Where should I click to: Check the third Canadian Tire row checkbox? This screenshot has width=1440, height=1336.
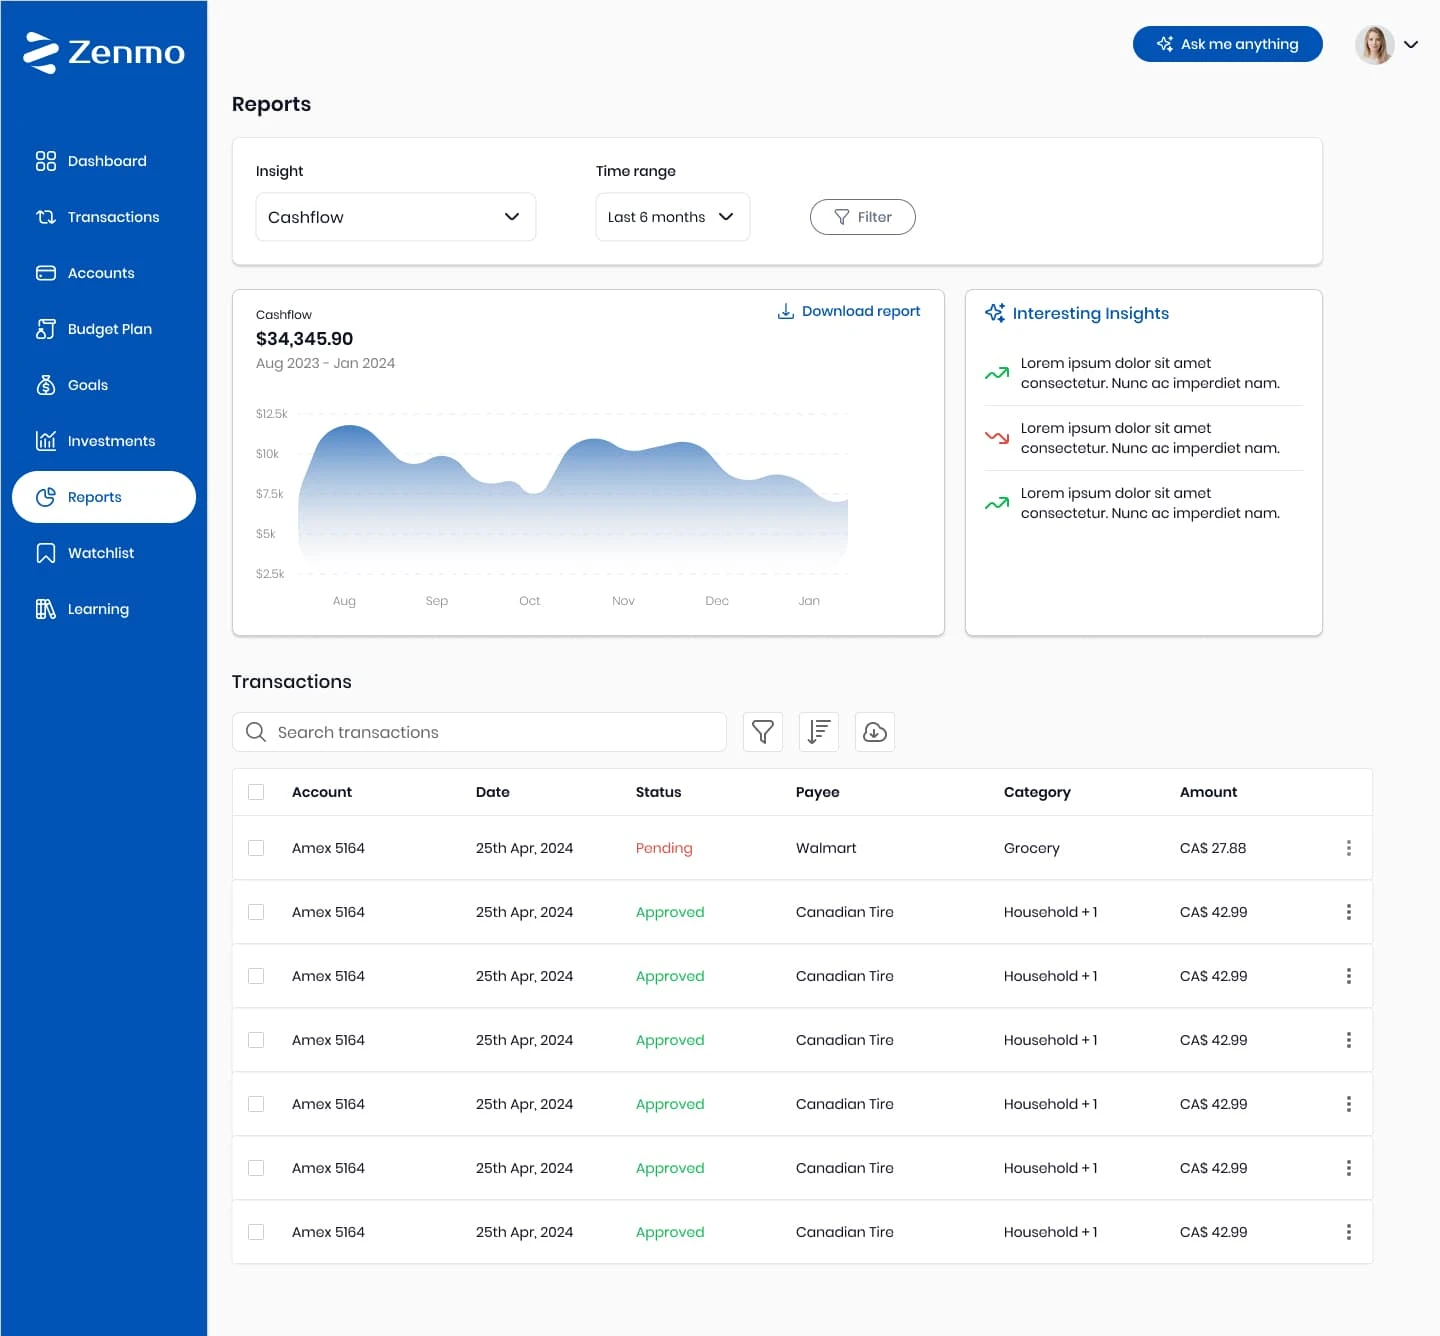pos(256,1040)
